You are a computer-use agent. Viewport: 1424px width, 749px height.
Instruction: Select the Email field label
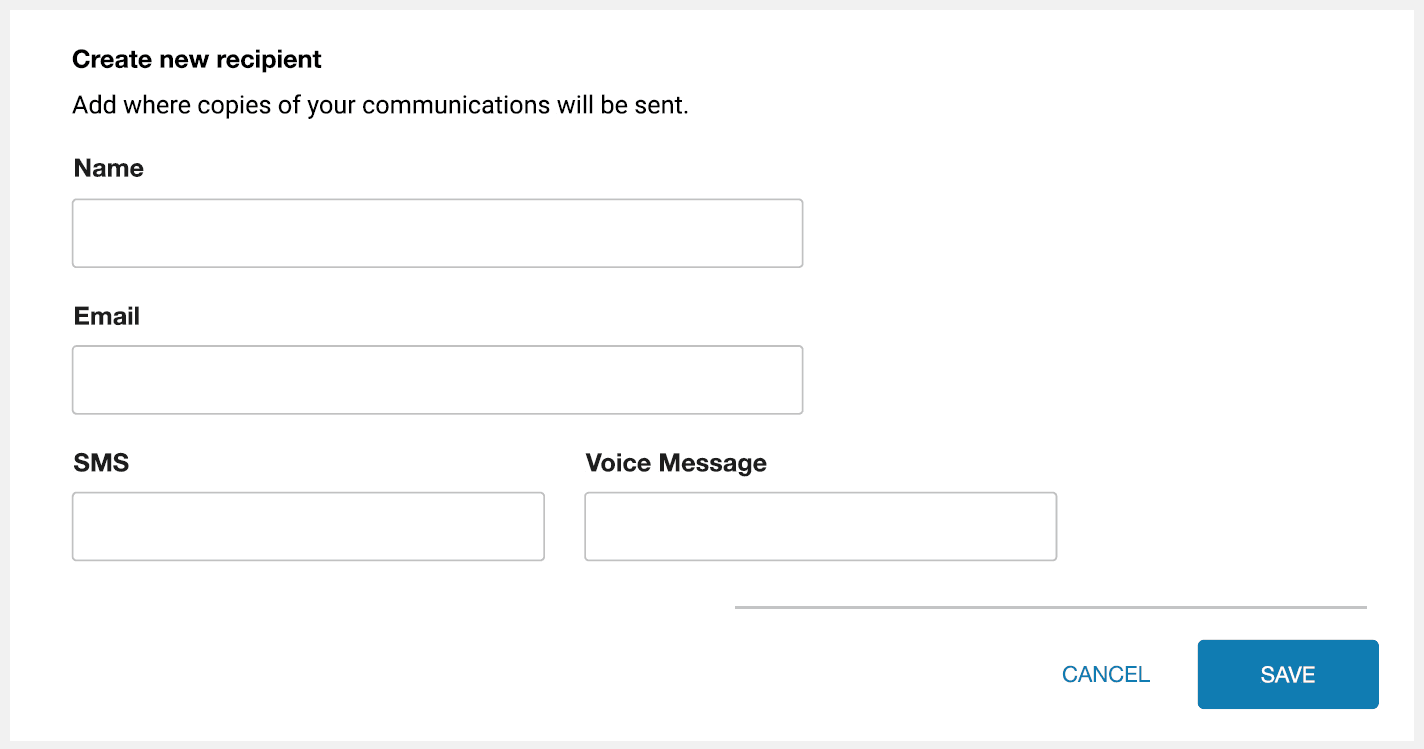[x=106, y=316]
